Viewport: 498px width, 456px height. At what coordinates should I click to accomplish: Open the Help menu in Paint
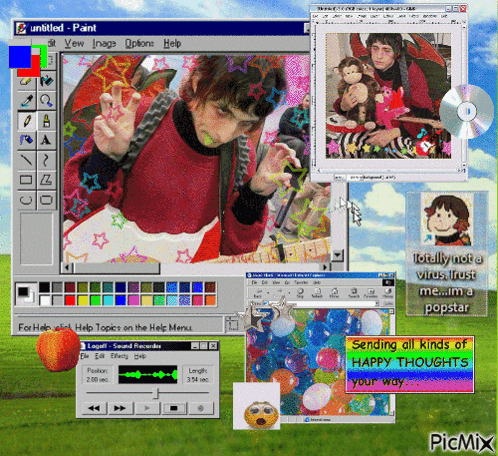pos(172,43)
